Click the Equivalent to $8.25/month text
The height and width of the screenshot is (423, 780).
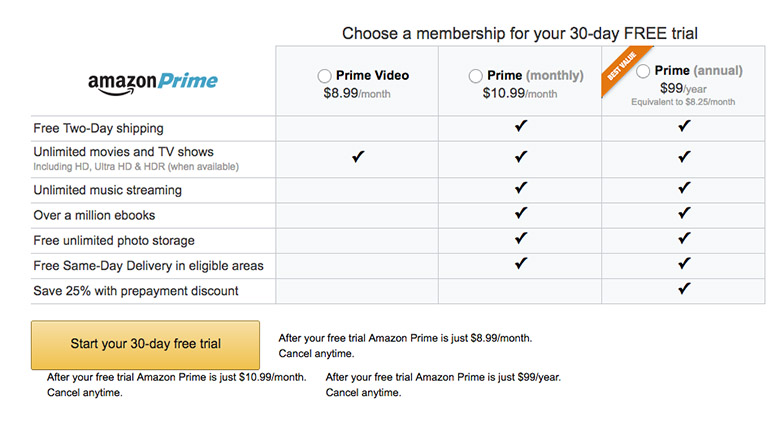pyautogui.click(x=683, y=102)
